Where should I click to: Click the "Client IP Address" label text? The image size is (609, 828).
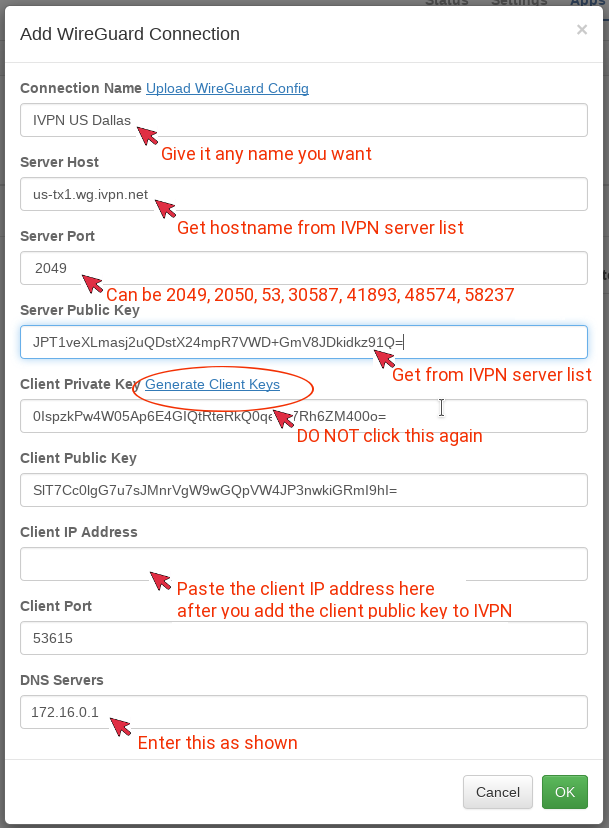coord(79,532)
